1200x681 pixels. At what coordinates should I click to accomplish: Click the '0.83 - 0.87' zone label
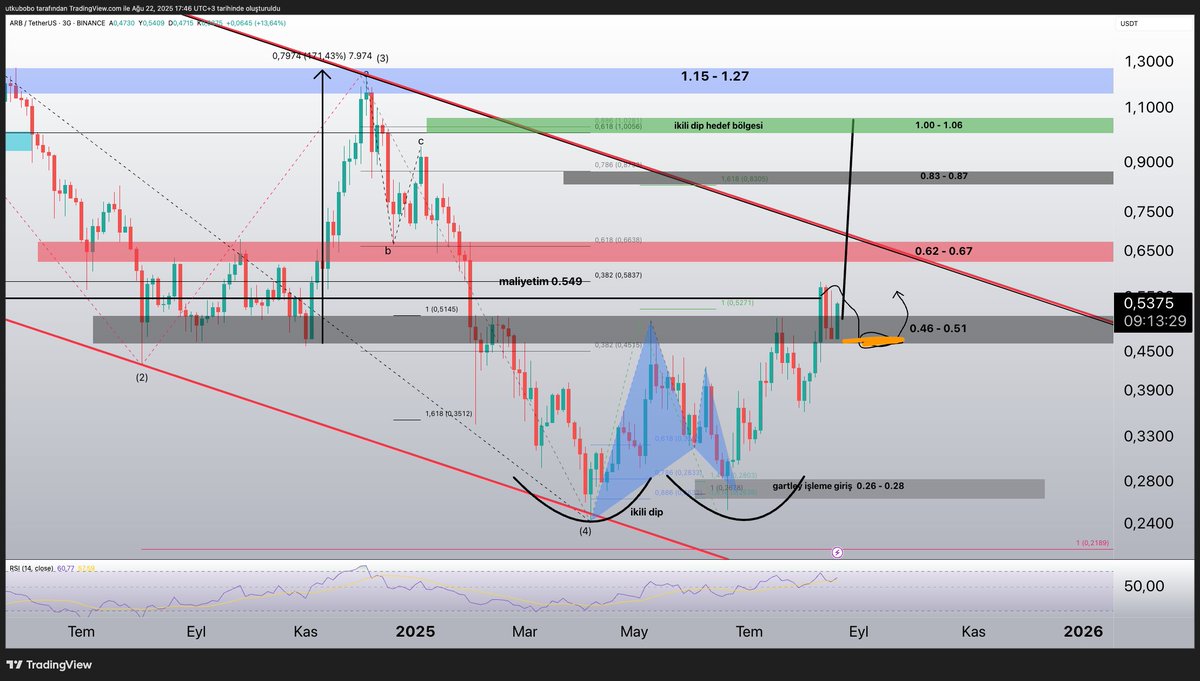(944, 176)
